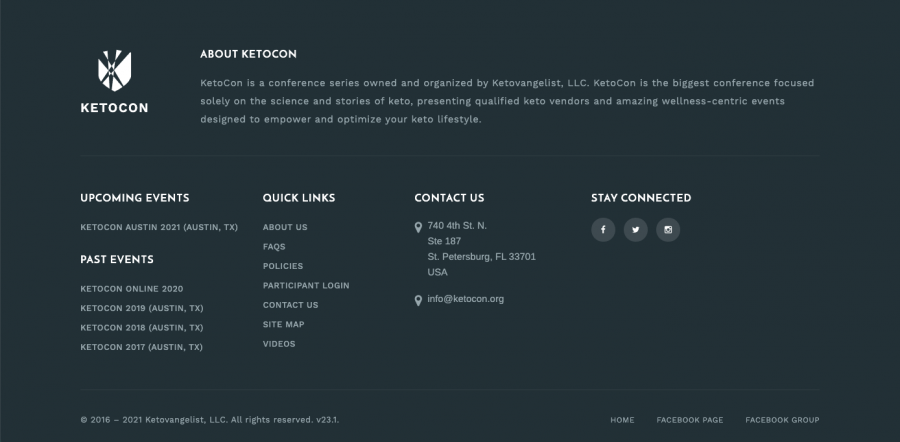Open KetoCon Online 2020 past event
The image size is (900, 442).
pyautogui.click(x=132, y=289)
